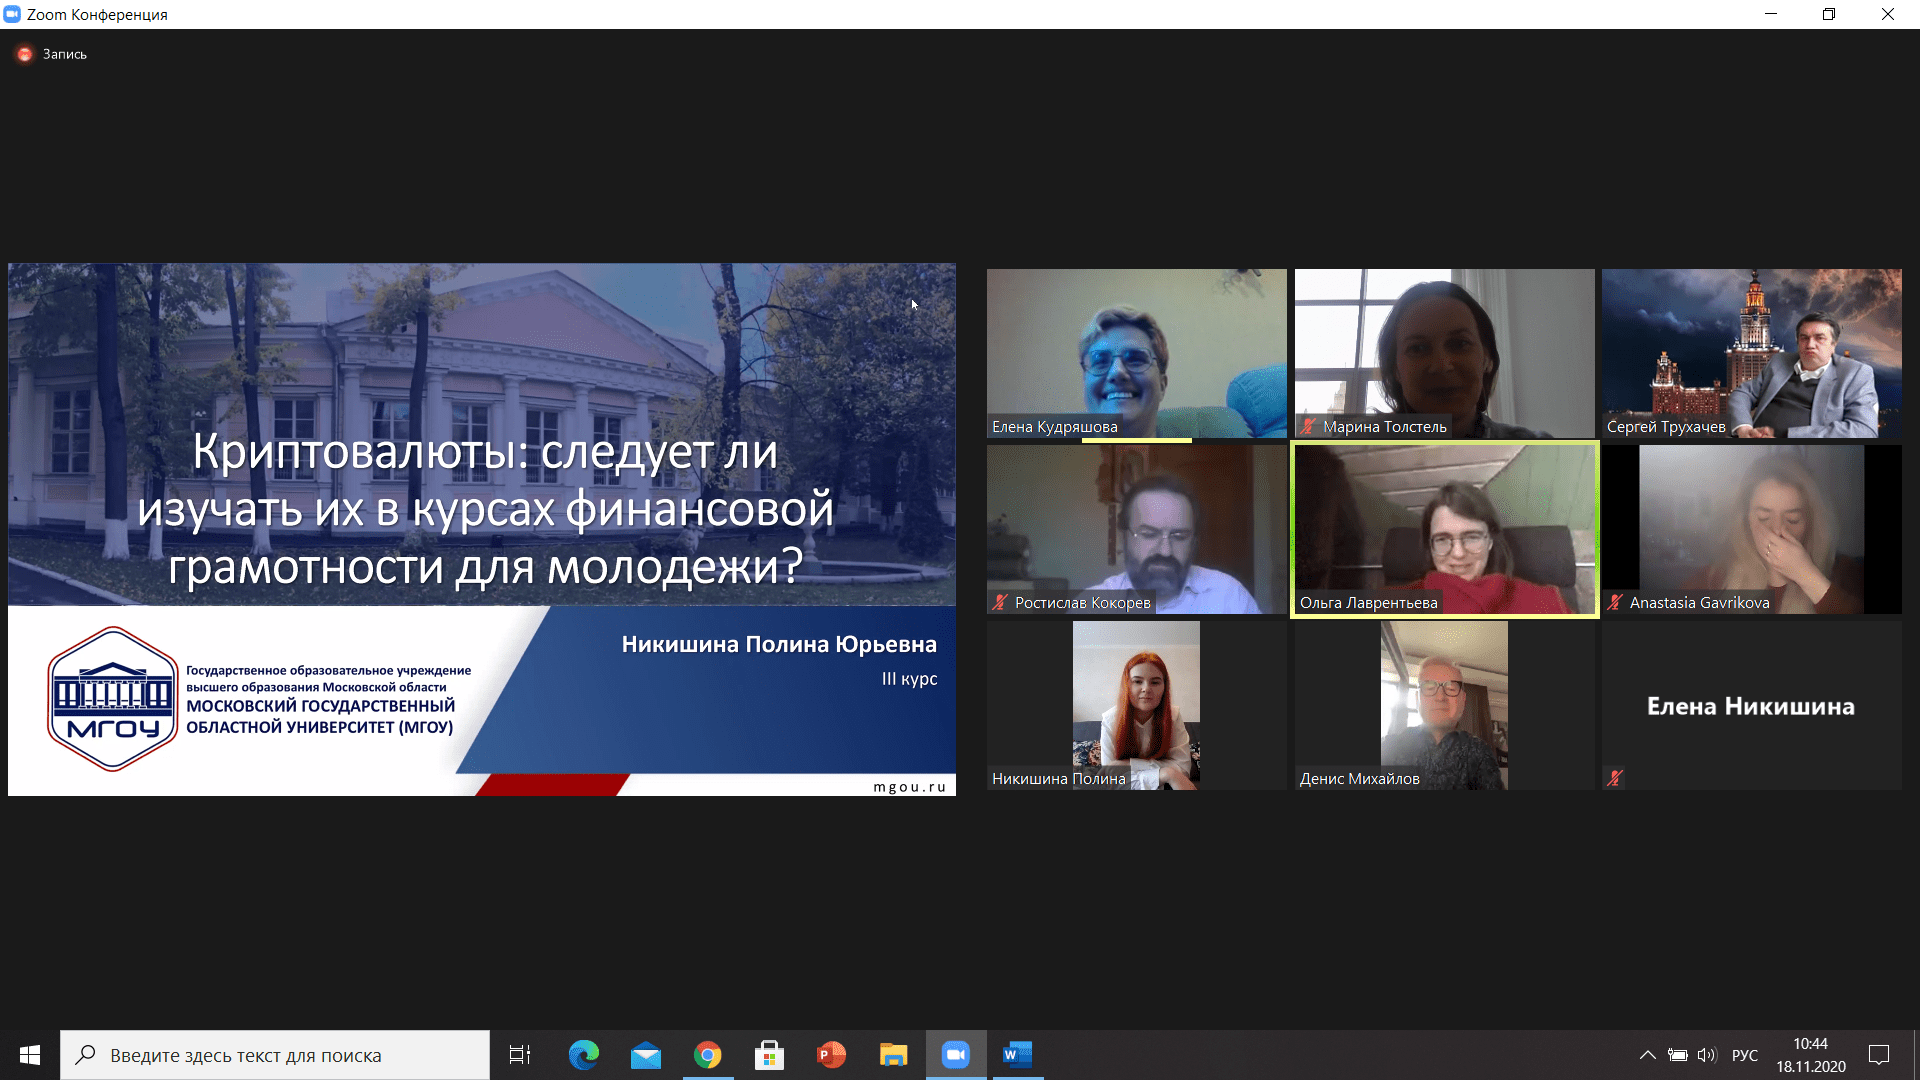This screenshot has height=1080, width=1920.
Task: Click the Zoom Конференция title bar app icon
Action: click(x=12, y=14)
